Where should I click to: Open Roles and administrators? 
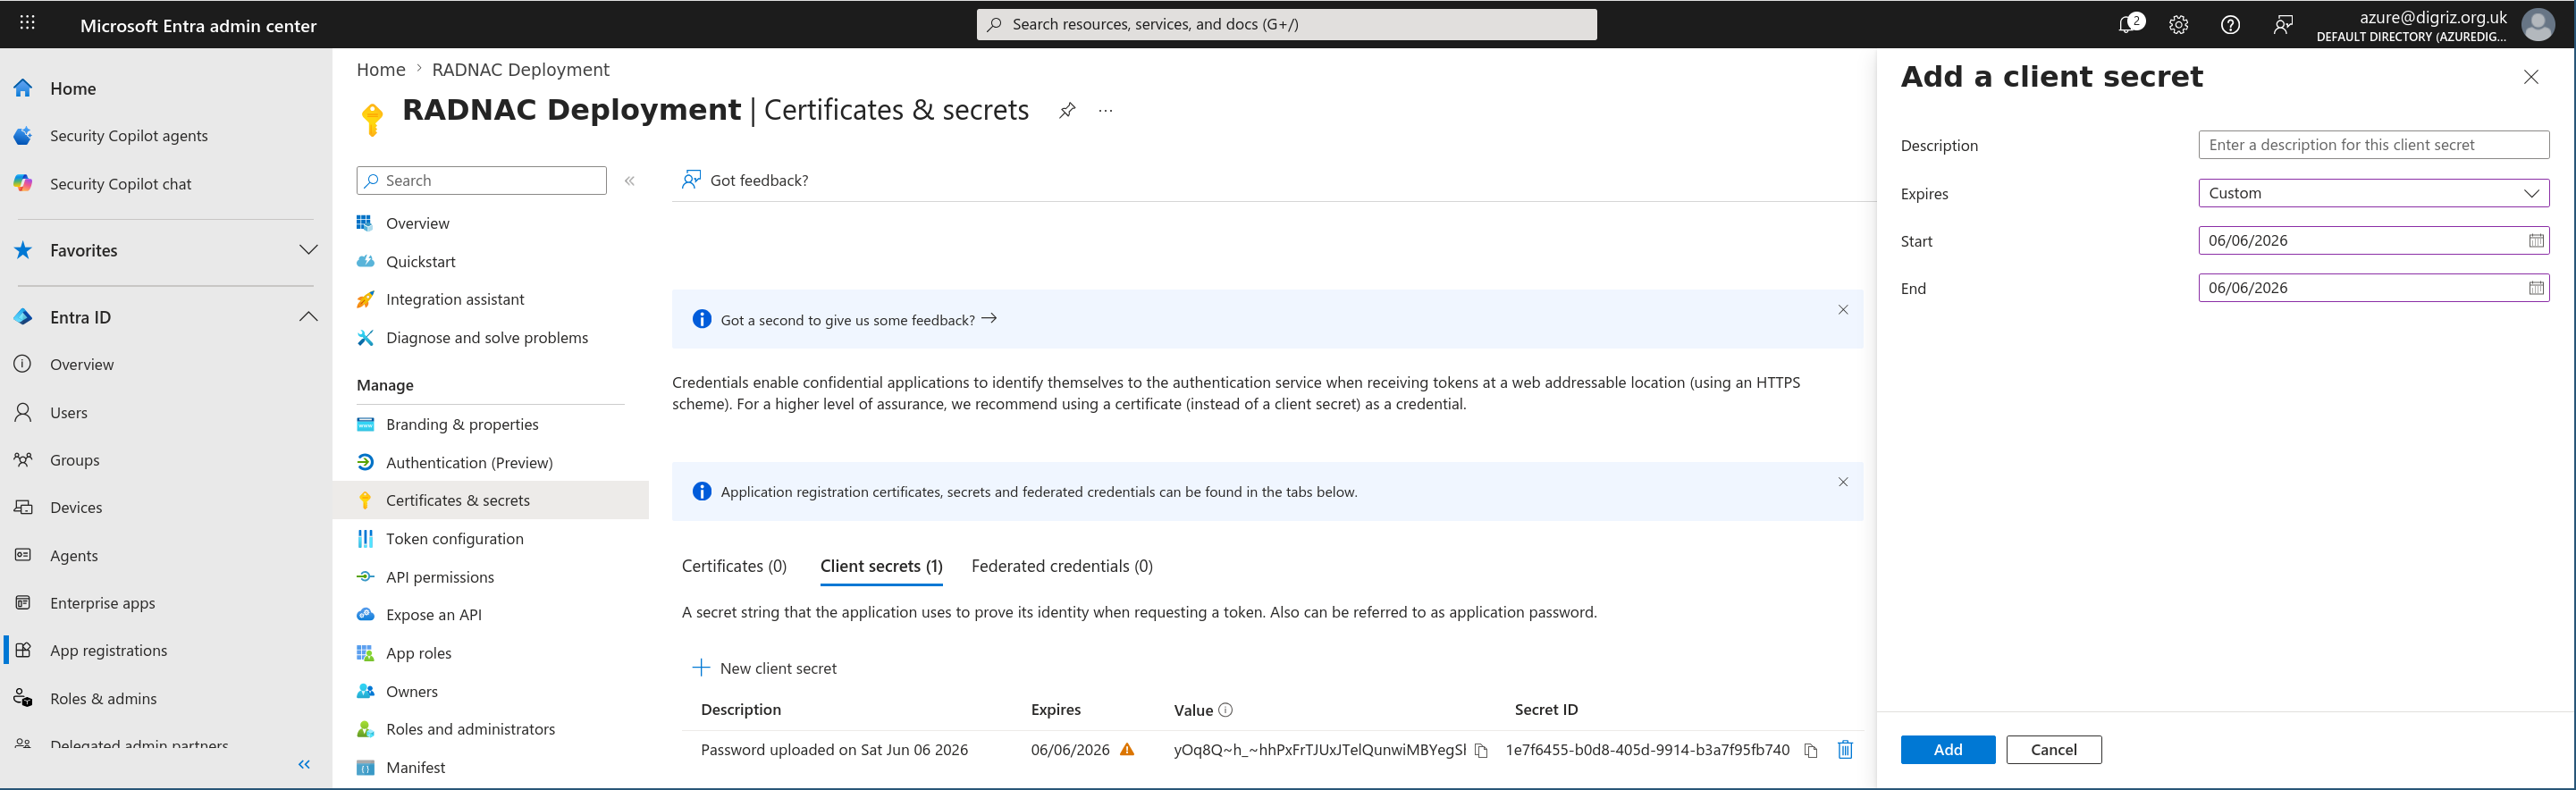click(470, 729)
